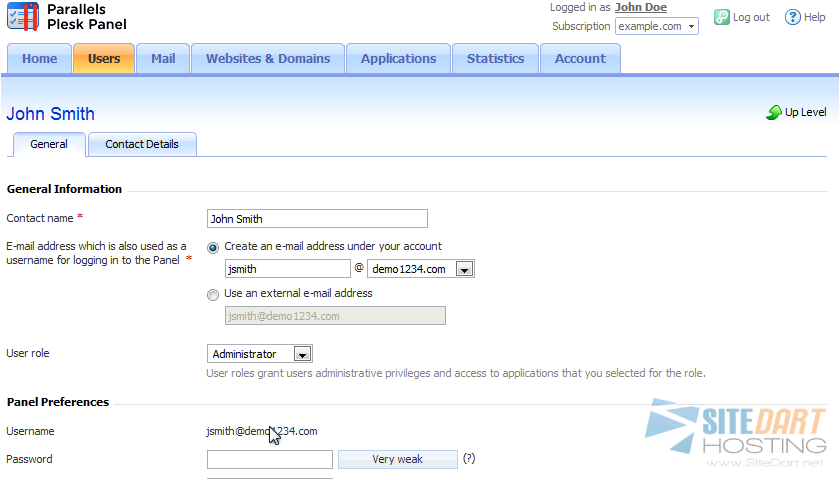Go to the Home tab
Image resolution: width=840 pixels, height=480 pixels.
point(40,58)
